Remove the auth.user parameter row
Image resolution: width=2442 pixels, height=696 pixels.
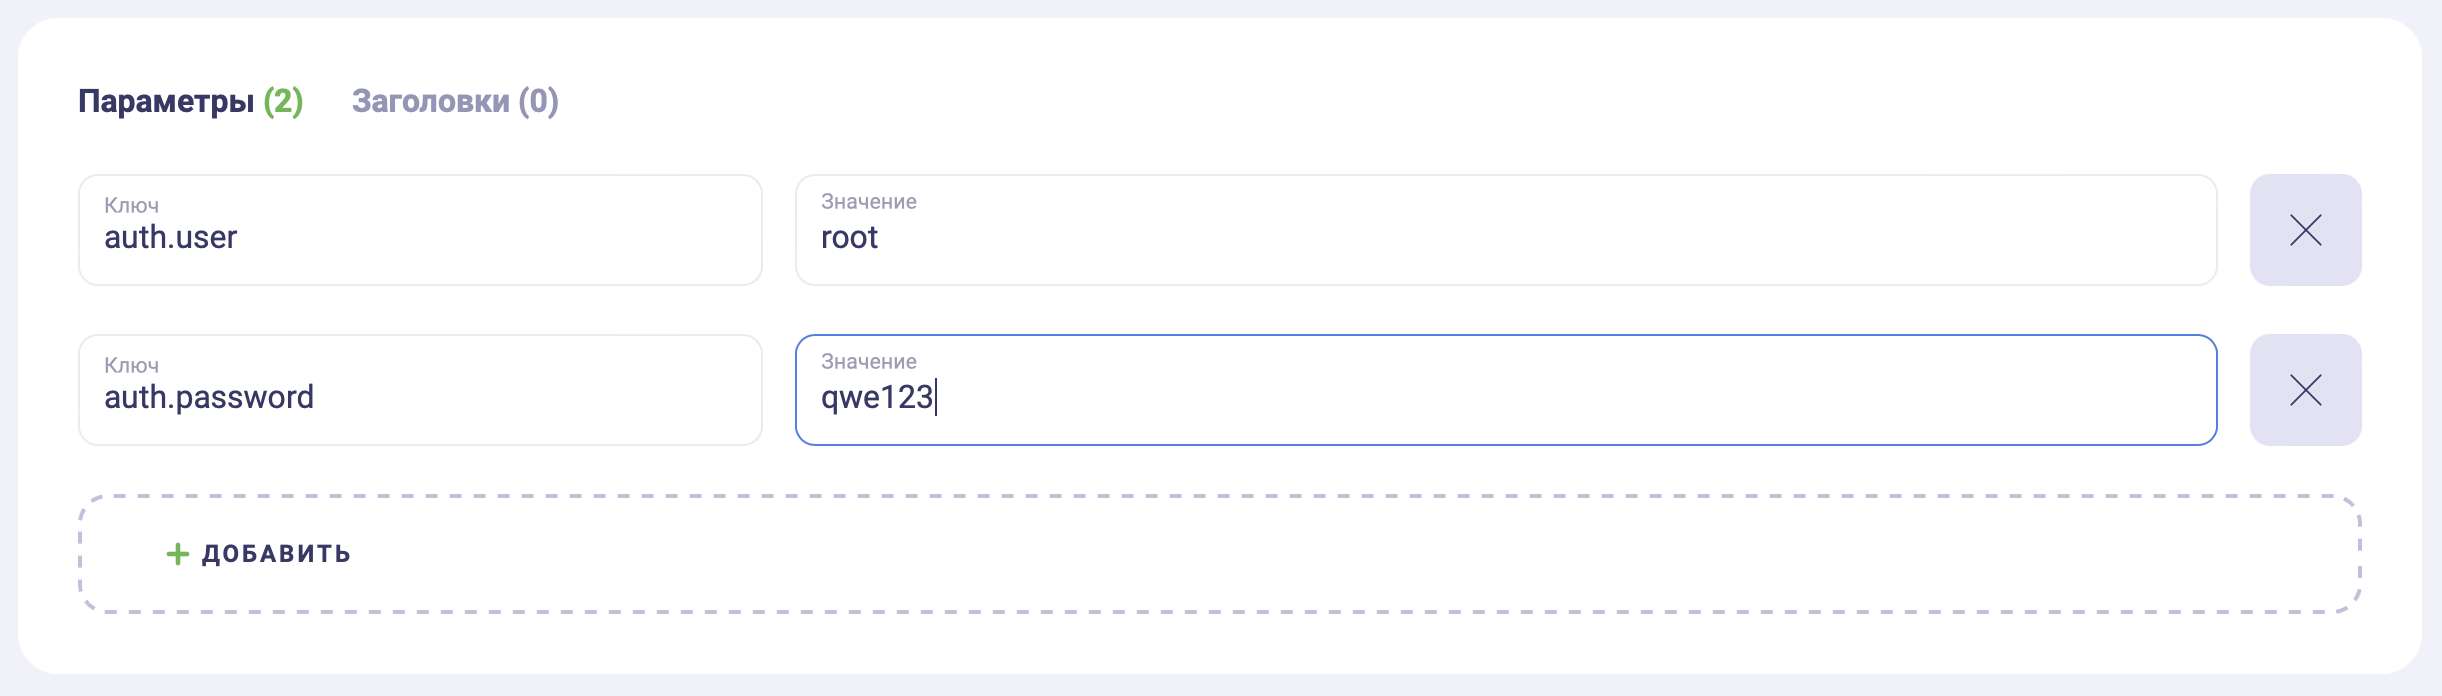(x=2305, y=230)
